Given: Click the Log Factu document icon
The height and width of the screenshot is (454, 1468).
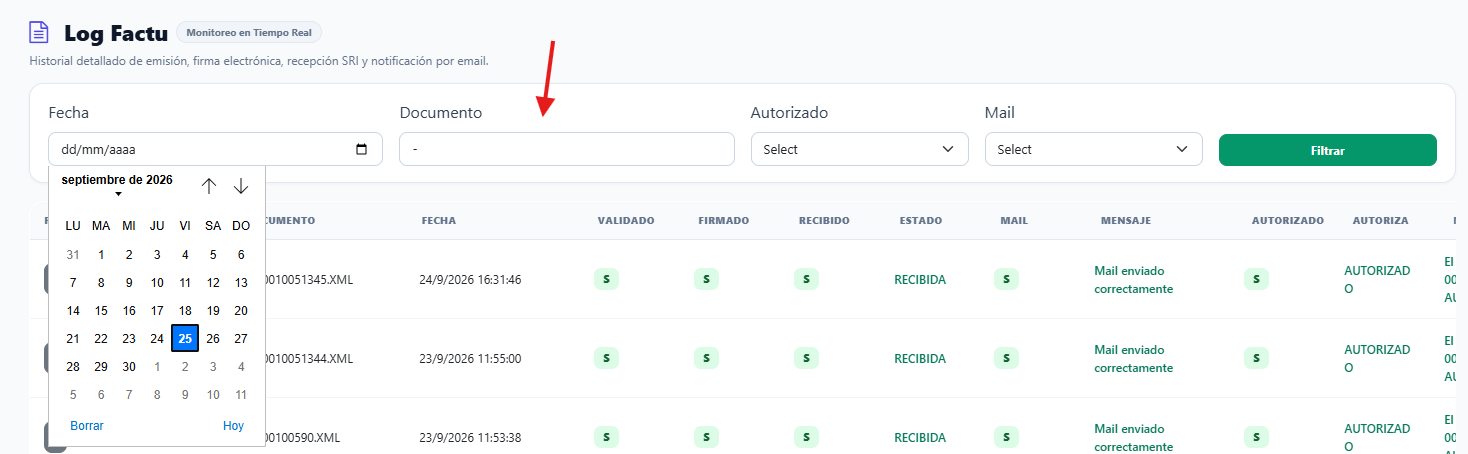Looking at the screenshot, I should point(39,33).
